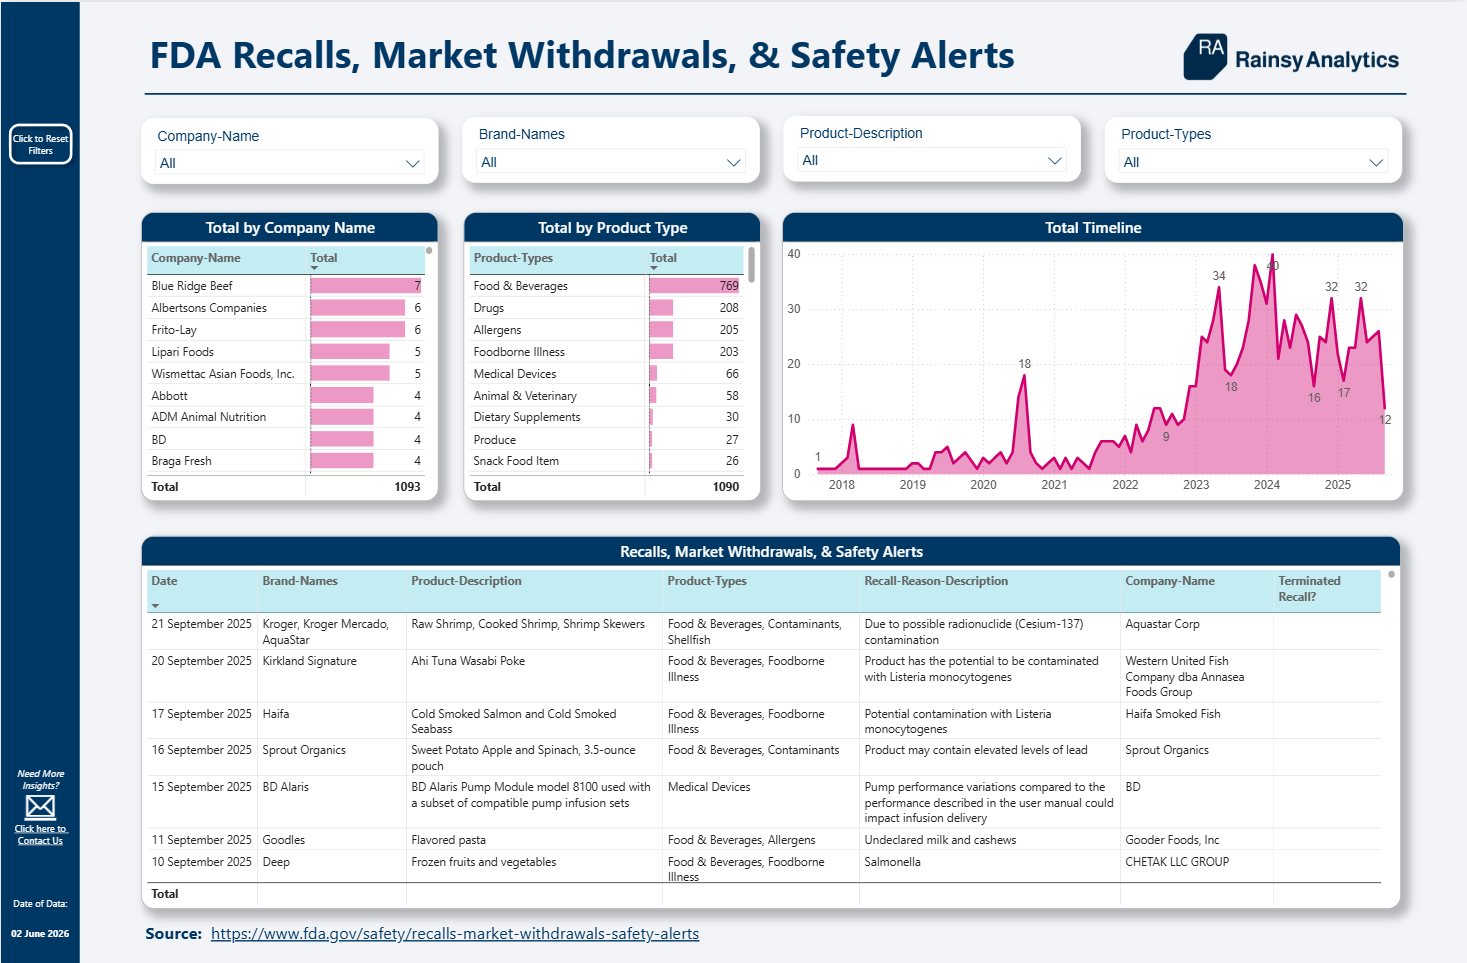Viewport: 1467px width, 963px height.
Task: Select Frito-Lay company row
Action: click(286, 330)
